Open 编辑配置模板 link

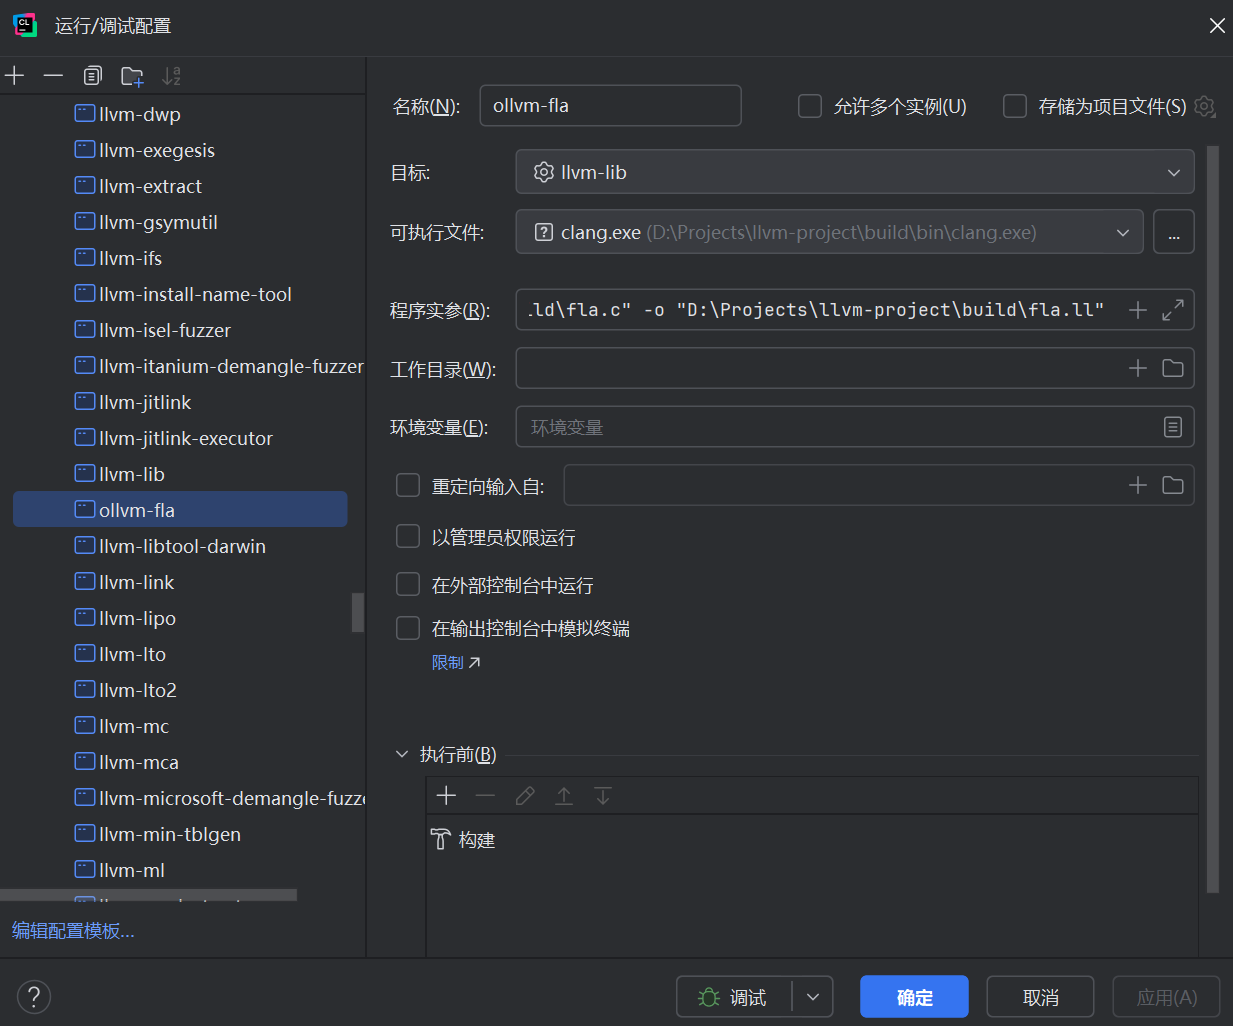73,931
